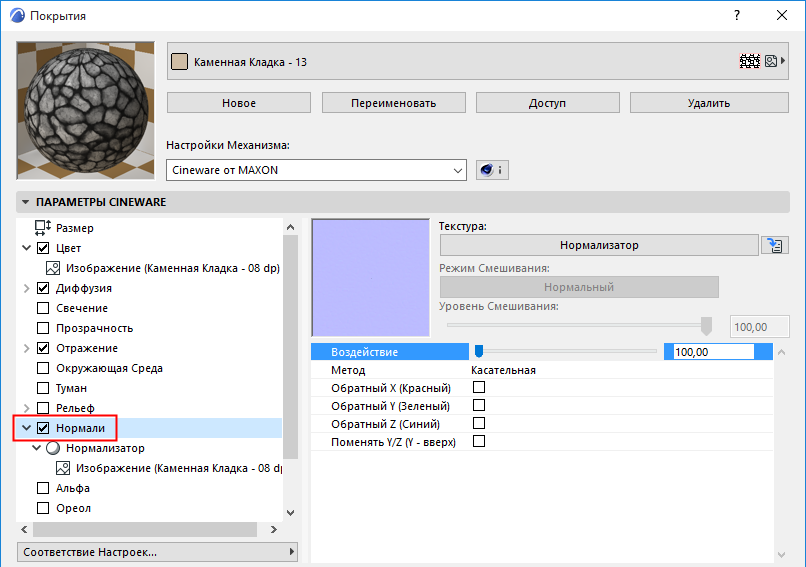
Task: Select image icon under Цвет channel
Action: (x=52, y=268)
